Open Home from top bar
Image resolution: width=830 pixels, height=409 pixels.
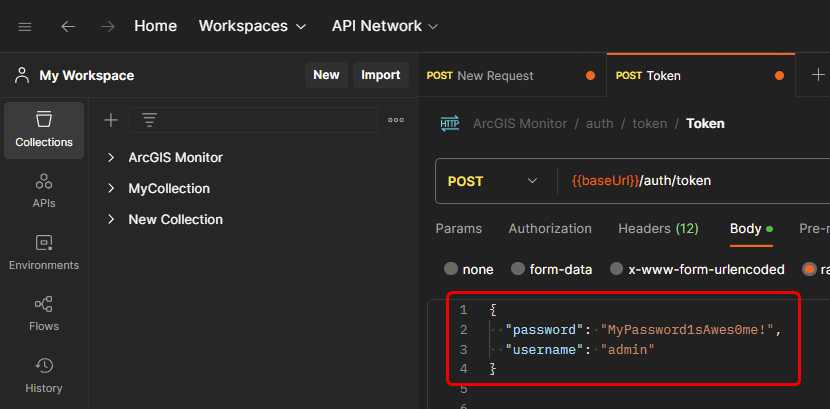156,26
